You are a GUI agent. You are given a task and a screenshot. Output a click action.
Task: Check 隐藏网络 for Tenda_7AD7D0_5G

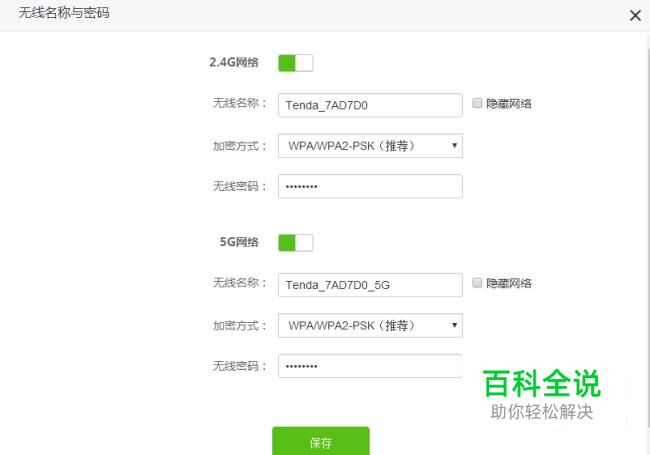point(477,283)
